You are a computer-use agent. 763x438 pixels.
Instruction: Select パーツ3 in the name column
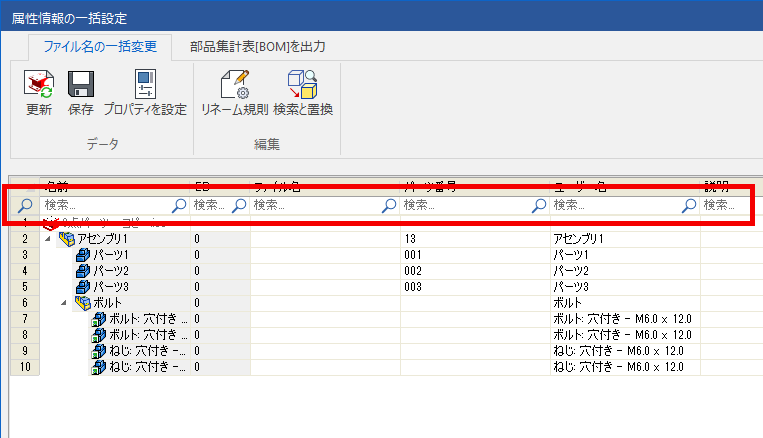tap(111, 287)
